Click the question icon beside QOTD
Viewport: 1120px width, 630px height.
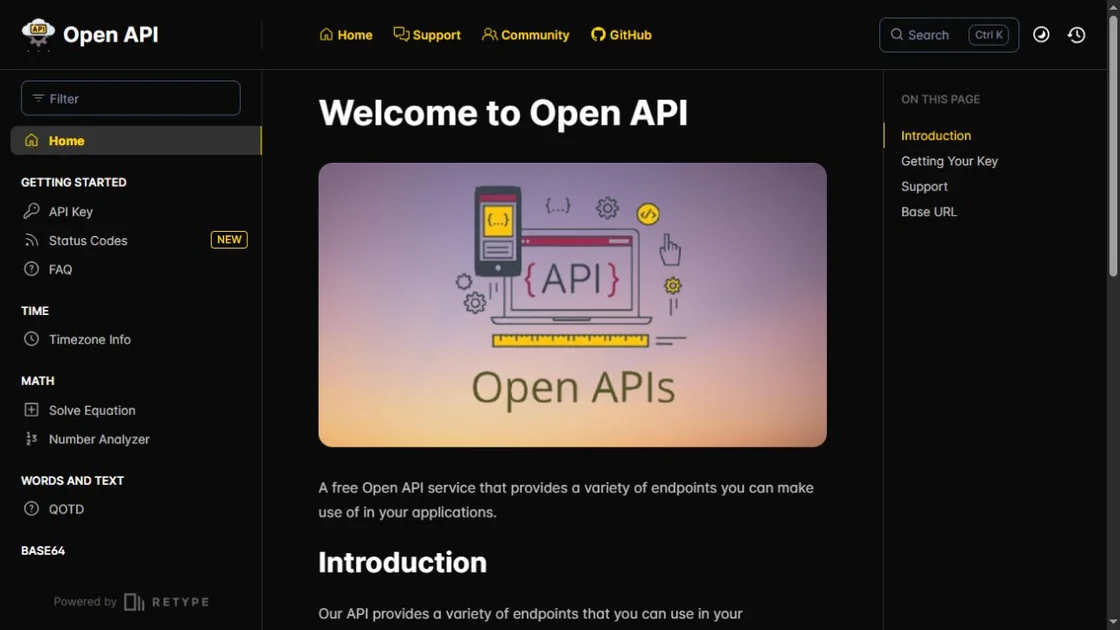[31, 509]
